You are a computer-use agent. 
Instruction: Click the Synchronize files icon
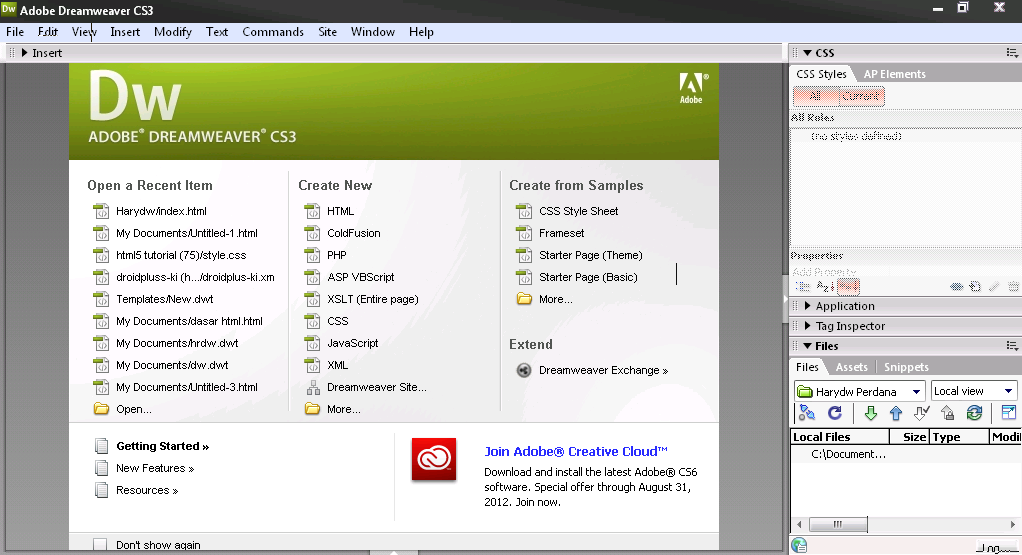pos(974,413)
